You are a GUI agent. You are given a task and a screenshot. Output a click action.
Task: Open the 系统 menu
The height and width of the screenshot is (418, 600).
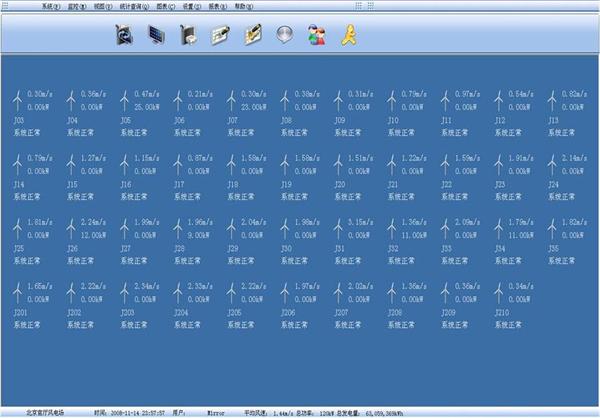pos(50,6)
